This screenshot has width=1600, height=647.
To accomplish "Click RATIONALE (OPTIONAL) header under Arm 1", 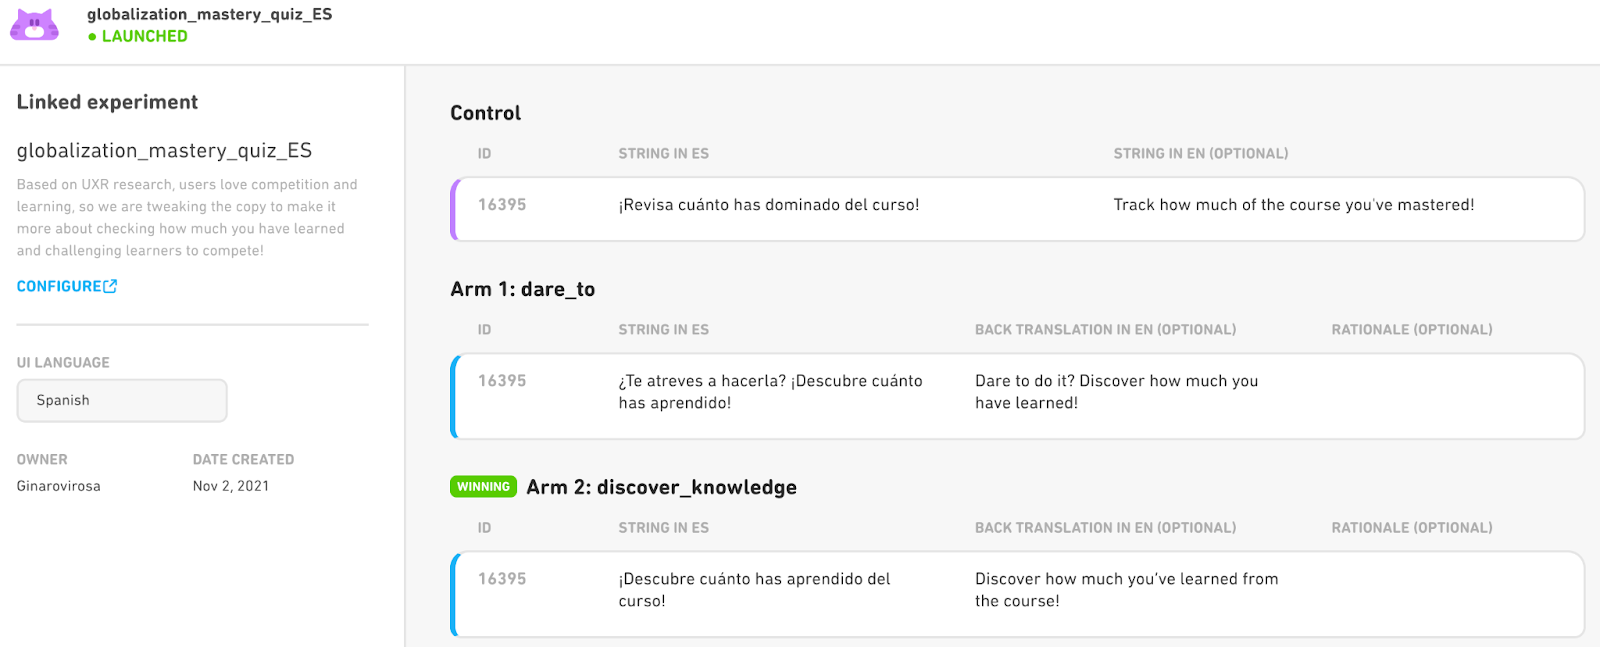I will click(1412, 330).
